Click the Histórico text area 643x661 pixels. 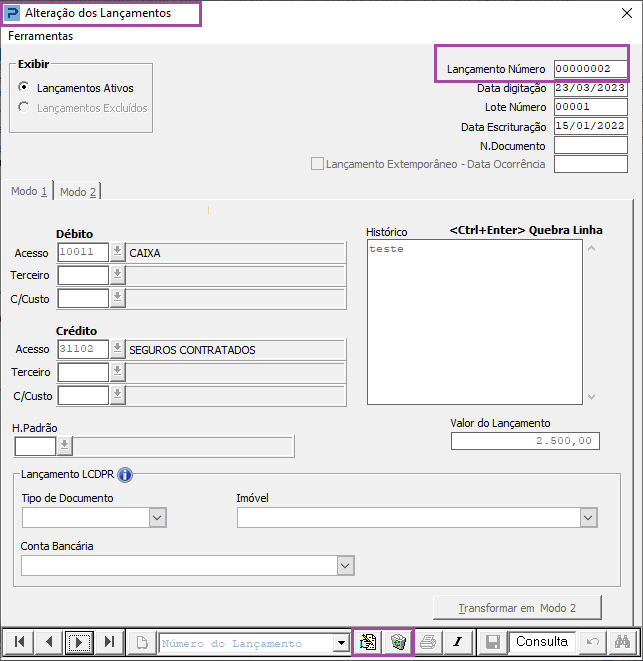point(475,322)
